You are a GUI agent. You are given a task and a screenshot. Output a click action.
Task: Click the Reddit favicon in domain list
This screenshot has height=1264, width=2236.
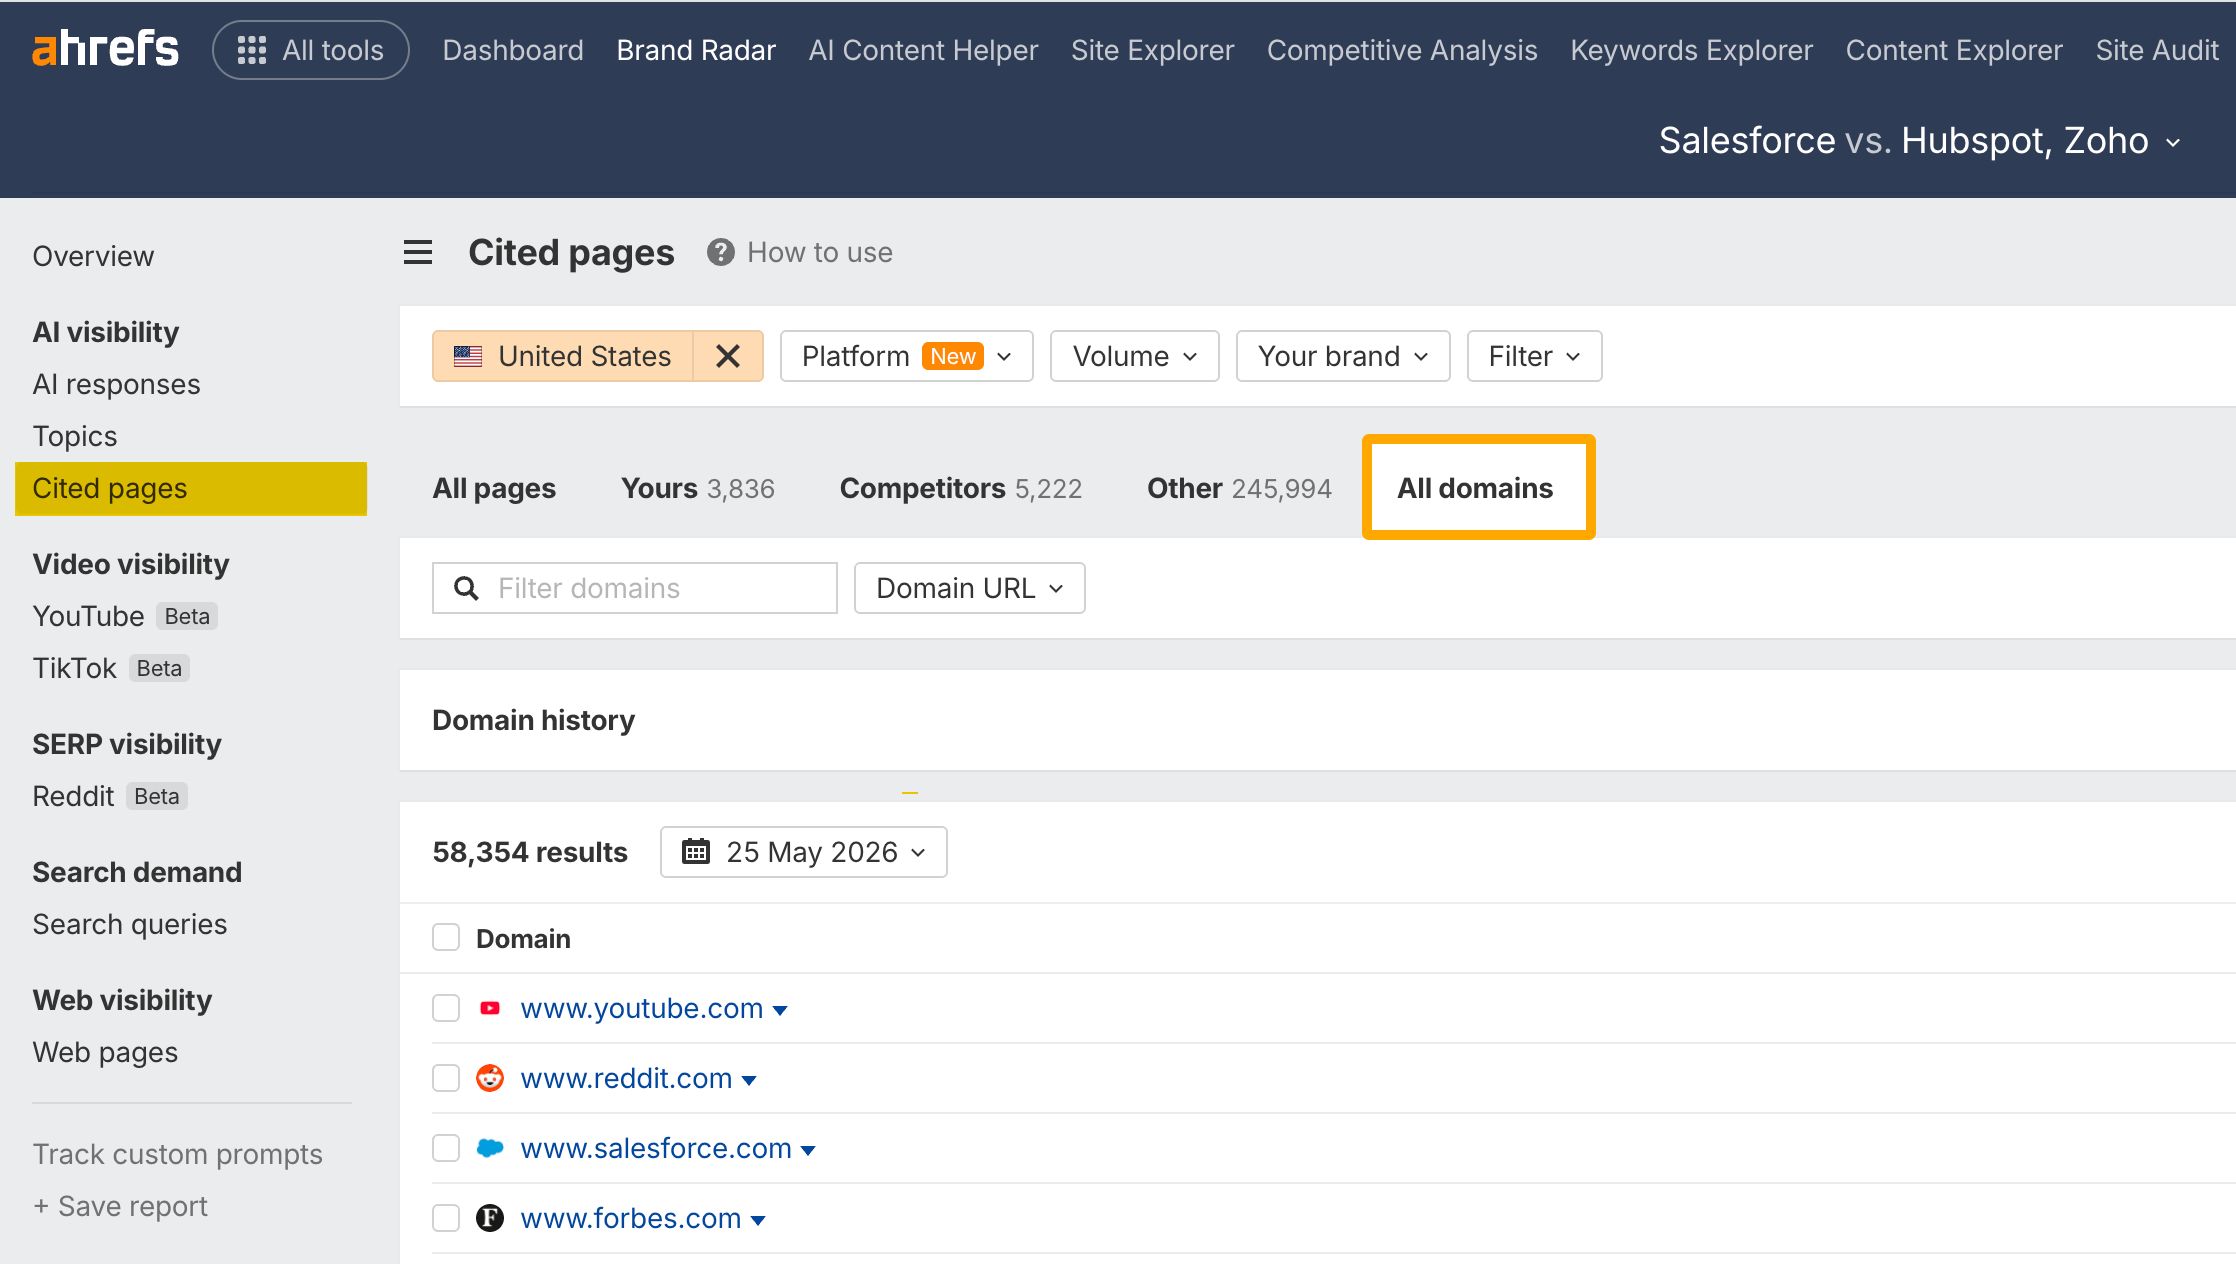[490, 1078]
